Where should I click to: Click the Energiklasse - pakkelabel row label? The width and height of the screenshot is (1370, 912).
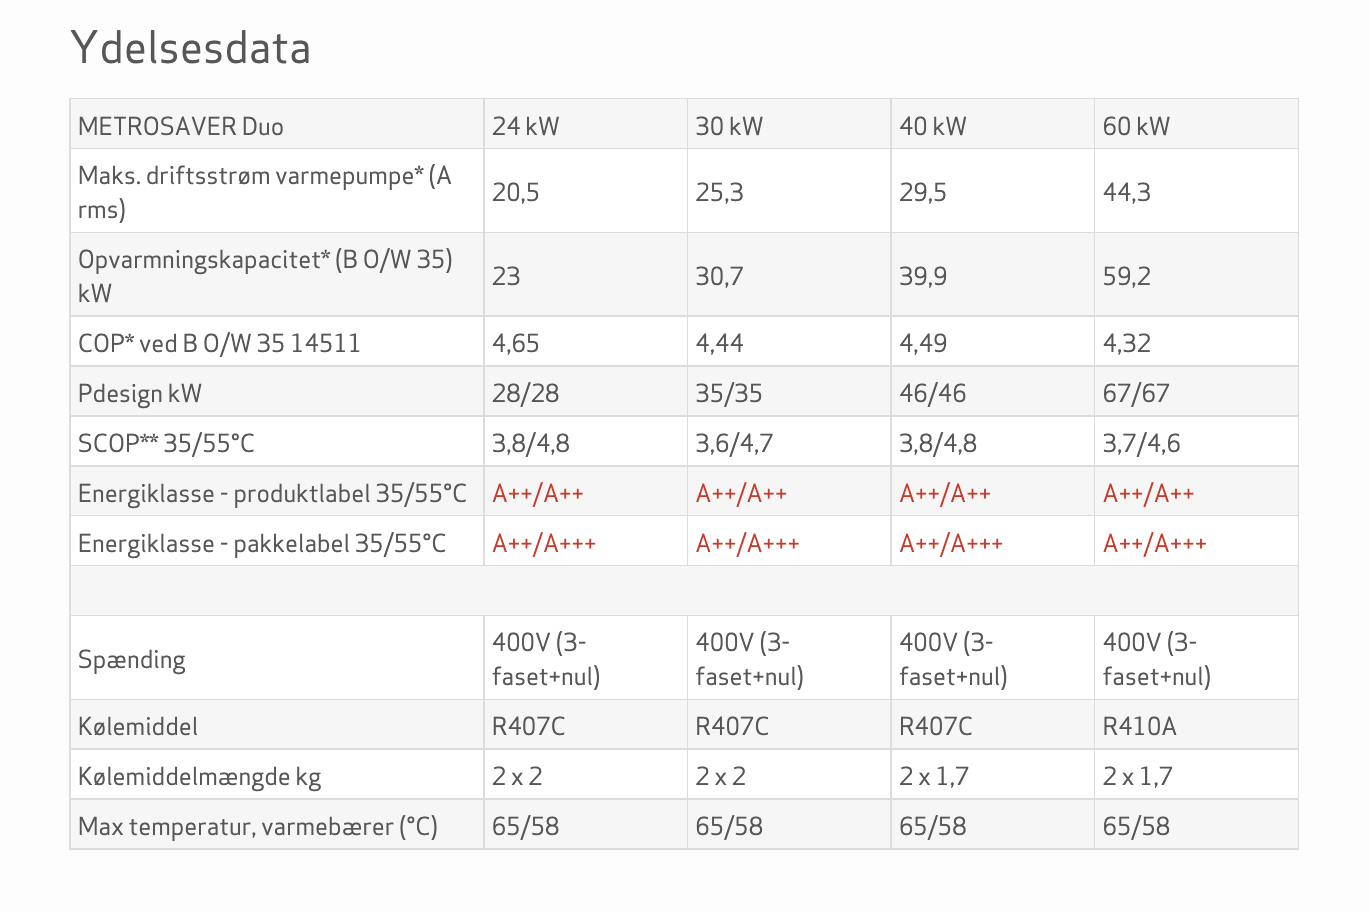click(262, 543)
